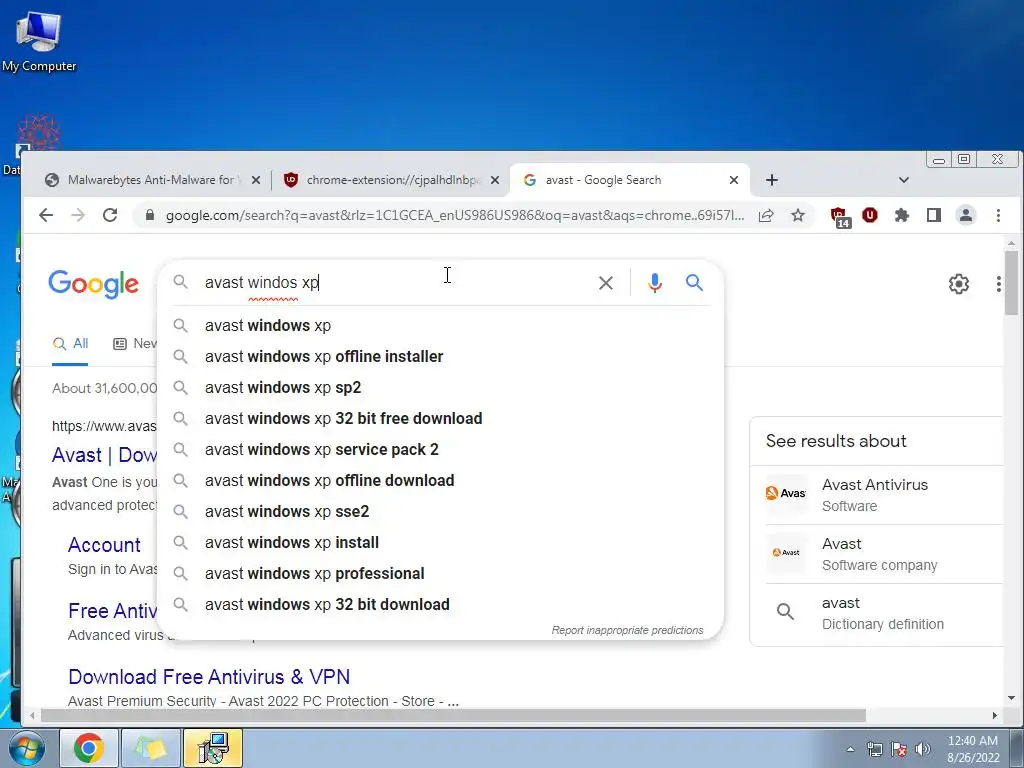The height and width of the screenshot is (768, 1024).
Task: Bookmark this page with the star
Action: (x=797, y=216)
